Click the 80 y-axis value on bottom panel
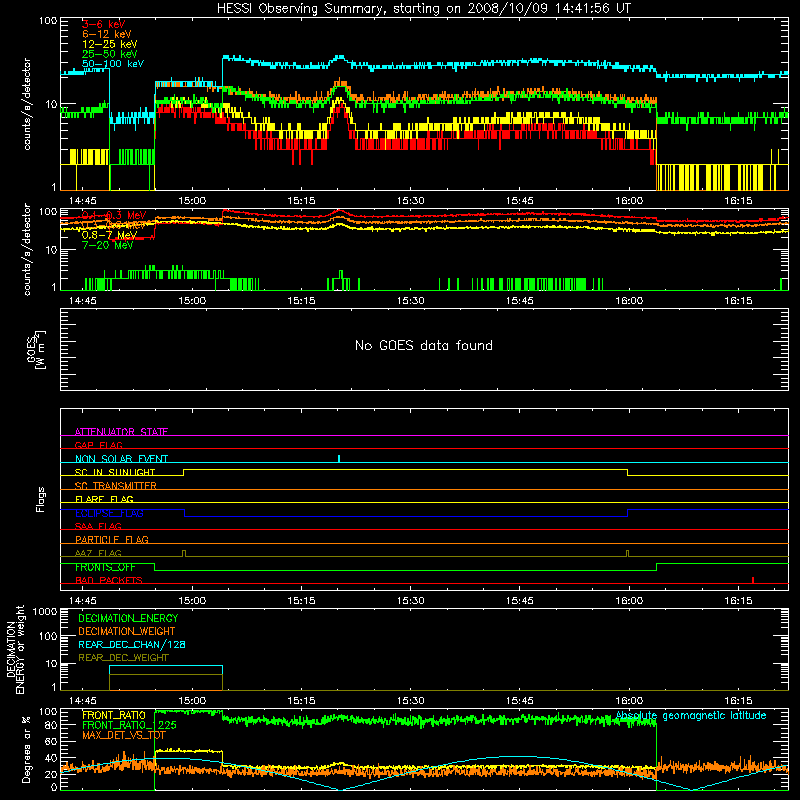The width and height of the screenshot is (800, 800). (50, 725)
